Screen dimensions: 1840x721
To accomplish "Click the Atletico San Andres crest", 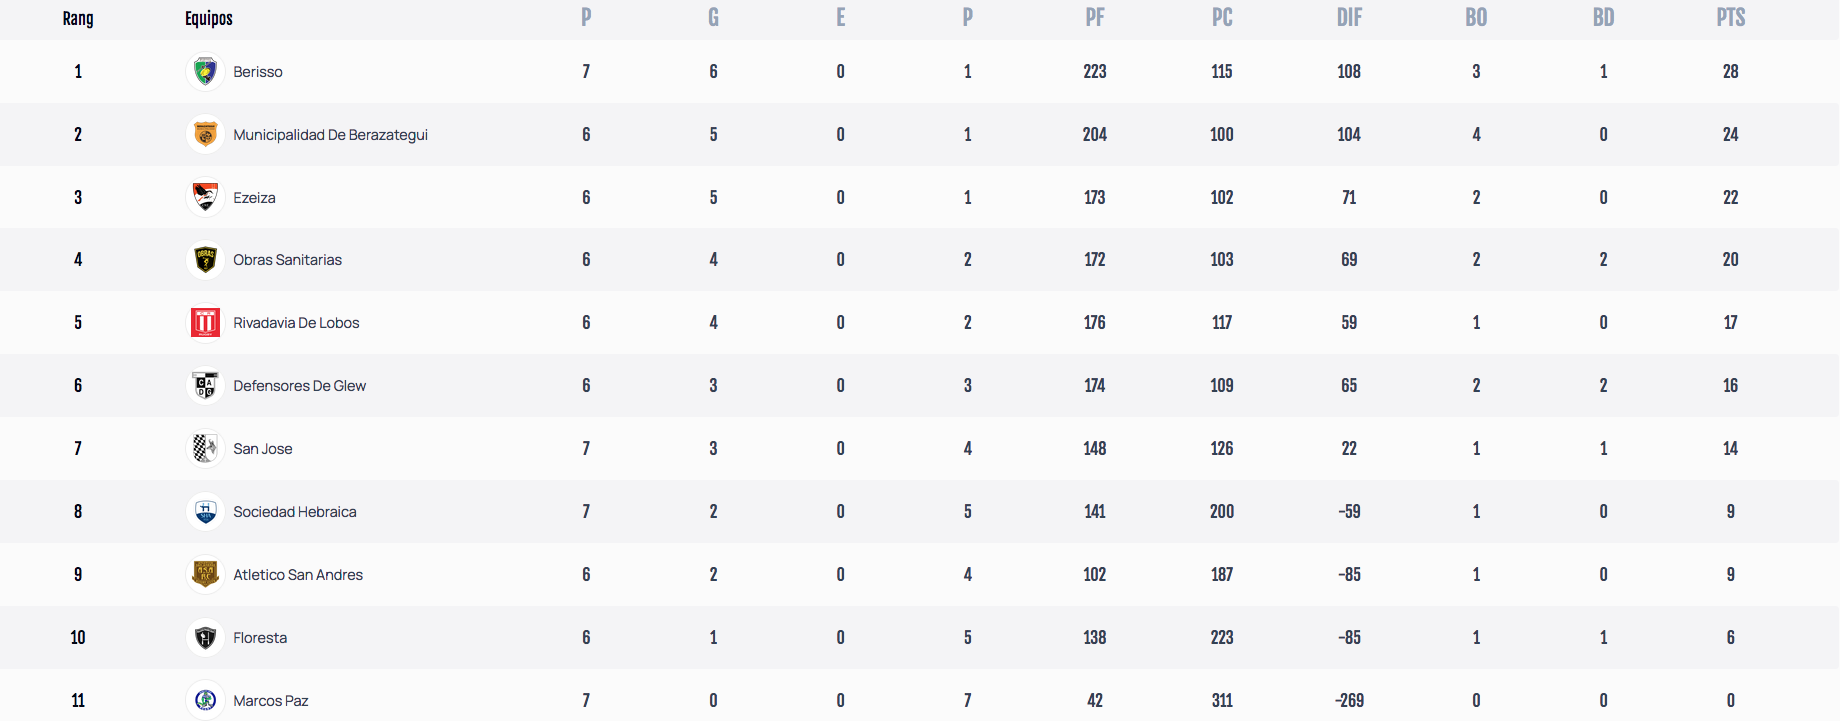I will pos(205,574).
